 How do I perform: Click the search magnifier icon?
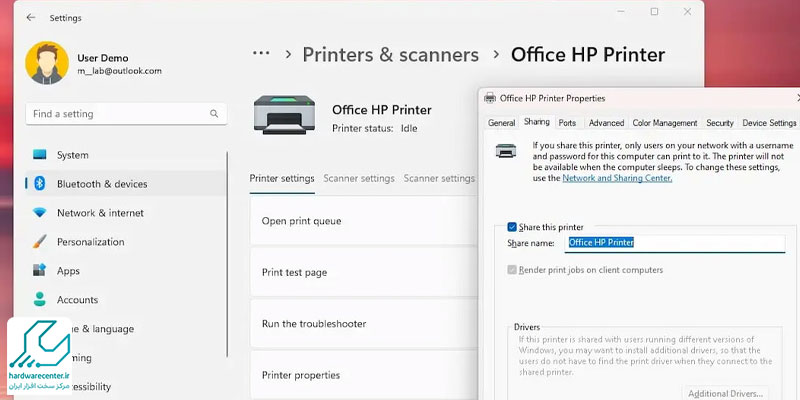click(x=214, y=114)
